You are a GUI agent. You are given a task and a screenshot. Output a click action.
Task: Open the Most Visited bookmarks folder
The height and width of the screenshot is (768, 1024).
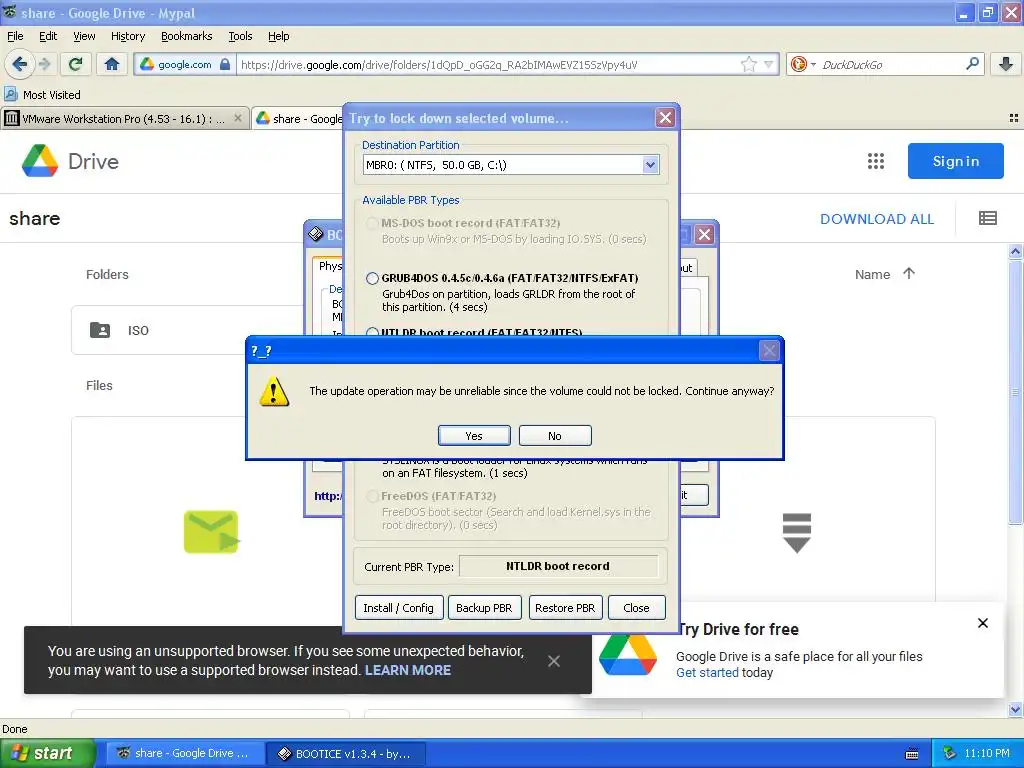tap(43, 95)
